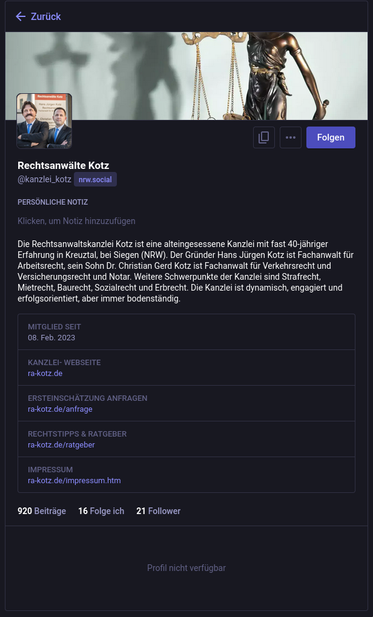The height and width of the screenshot is (617, 373).
Task: Click the nrw.social instance badge
Action: coord(95,179)
